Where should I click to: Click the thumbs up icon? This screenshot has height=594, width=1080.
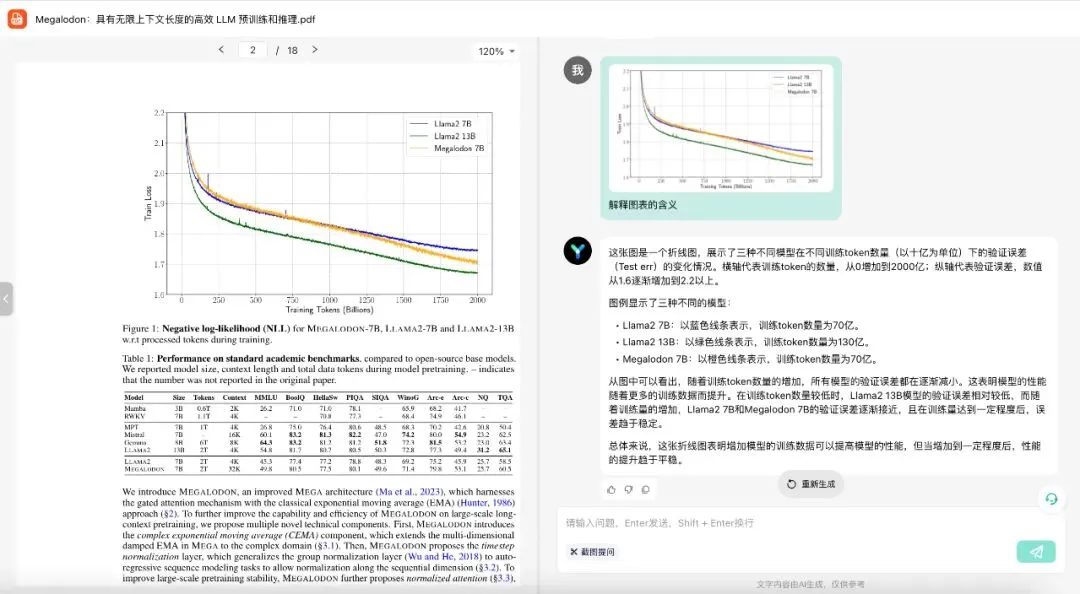[611, 490]
